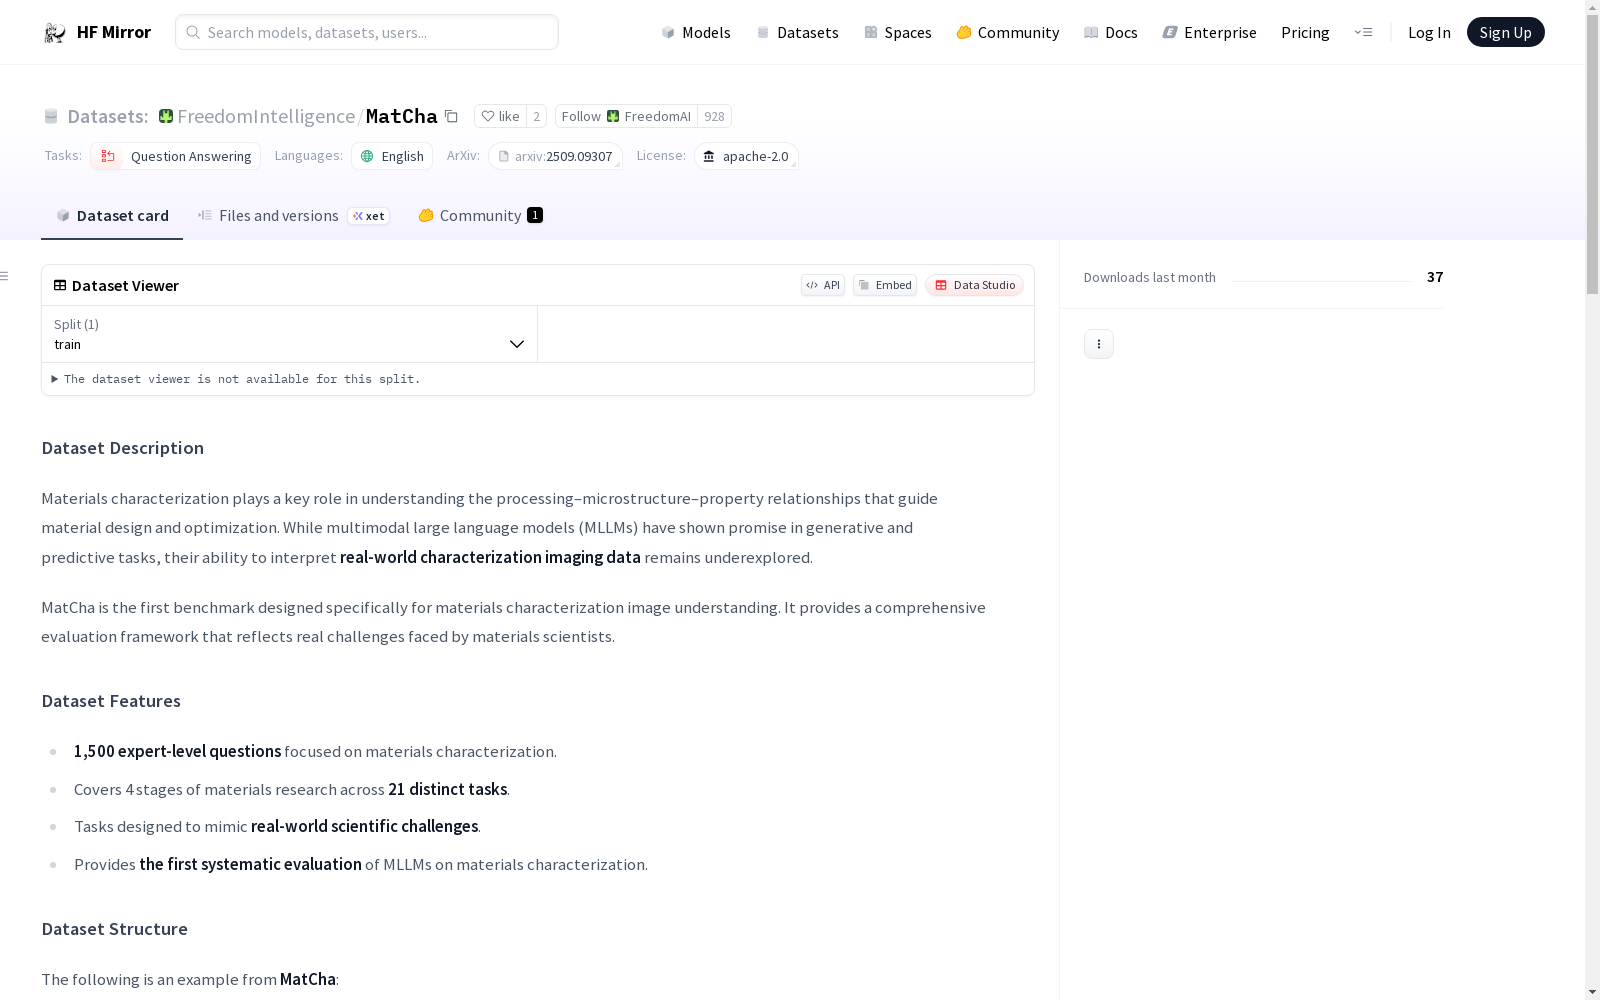Screen dimensions: 1600x1000
Task: Click the like count 2
Action: tap(537, 116)
